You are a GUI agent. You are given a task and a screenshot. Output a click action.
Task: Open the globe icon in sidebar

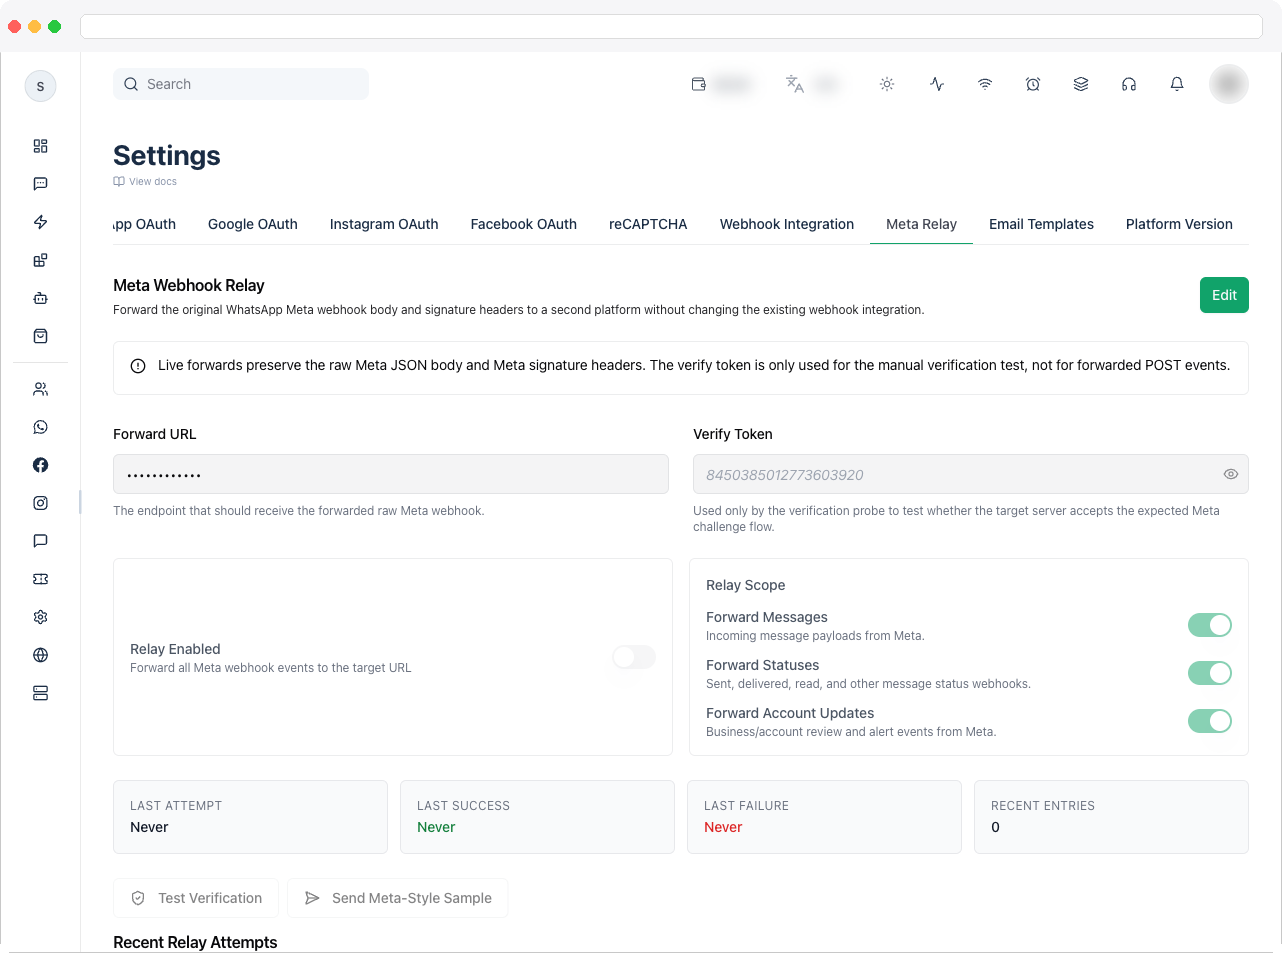point(40,655)
